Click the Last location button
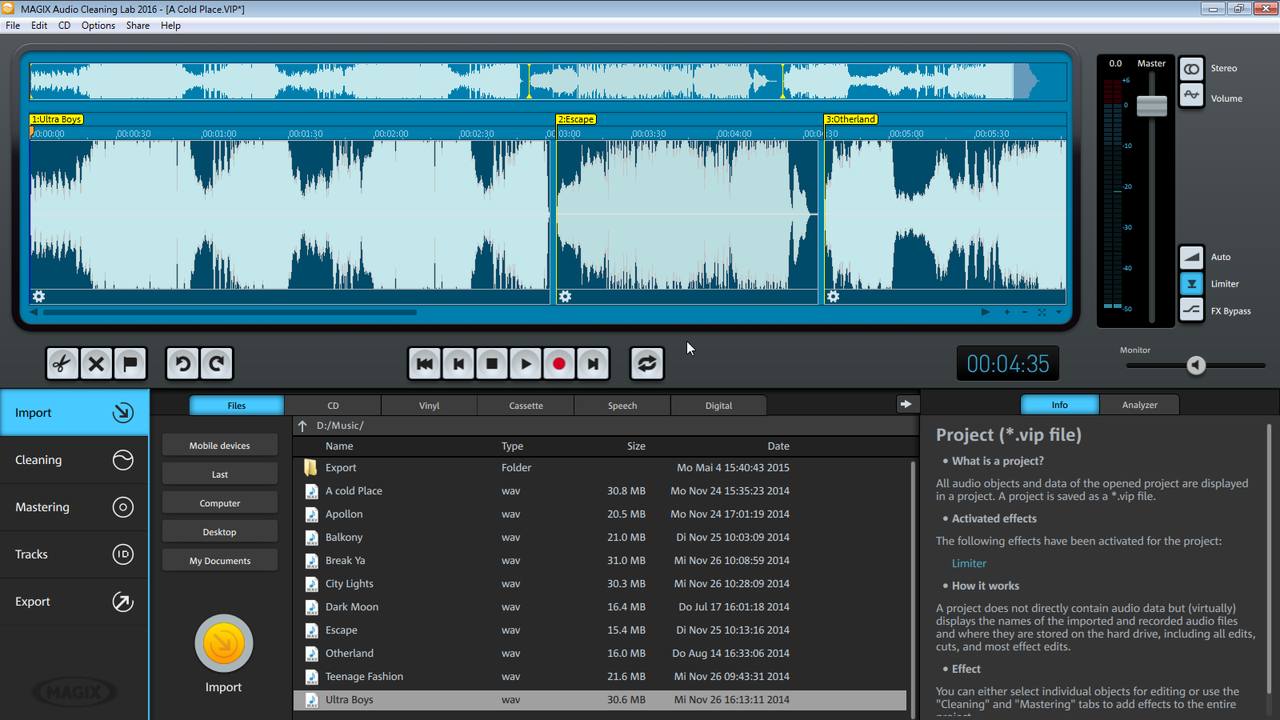 pos(220,474)
